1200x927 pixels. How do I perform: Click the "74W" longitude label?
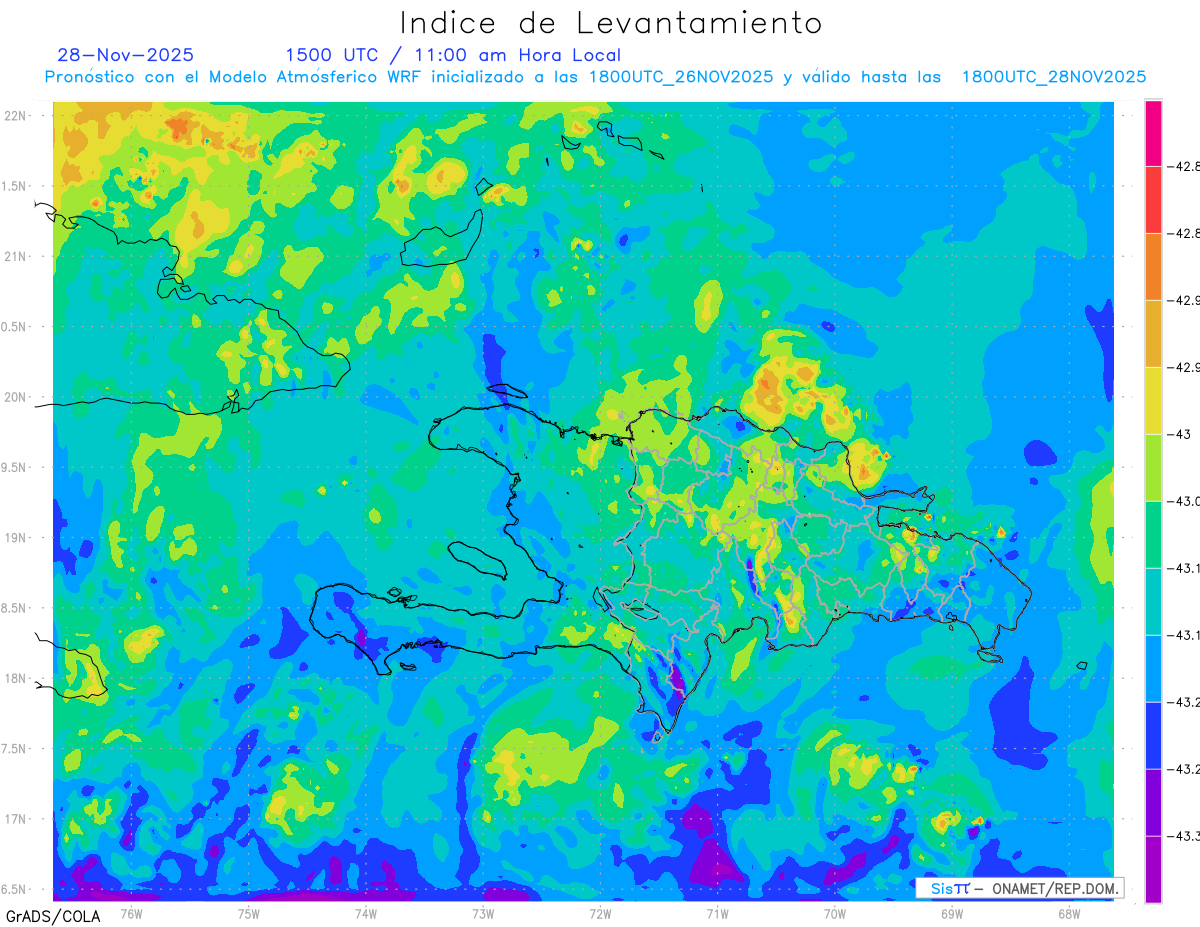pyautogui.click(x=365, y=913)
